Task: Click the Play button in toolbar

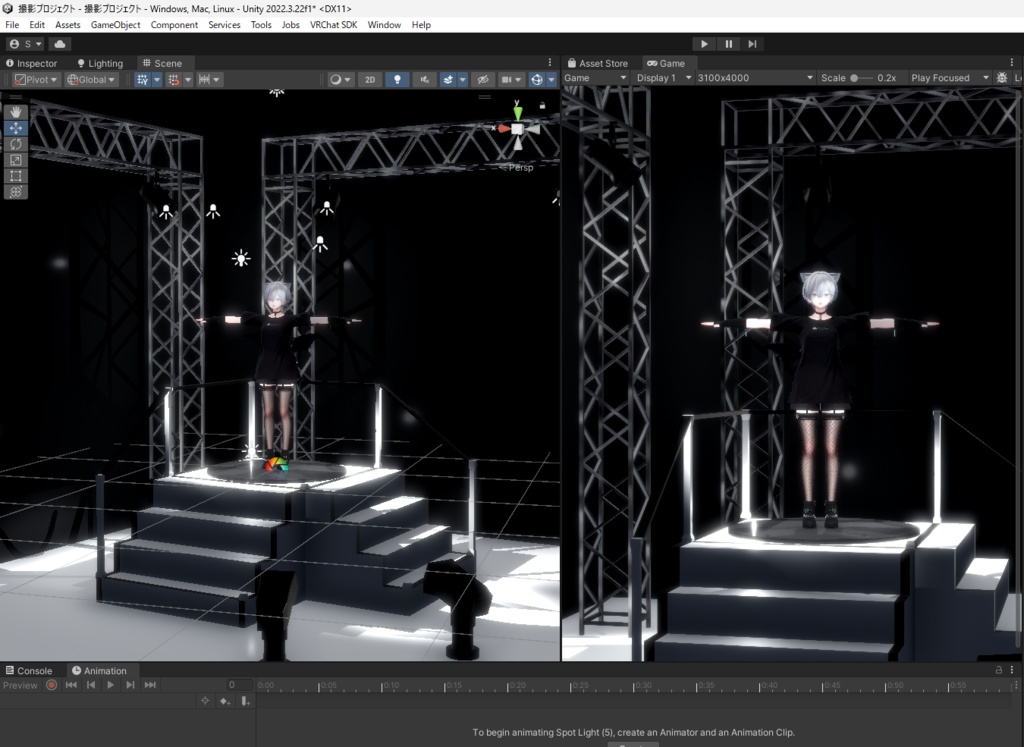Action: [704, 44]
